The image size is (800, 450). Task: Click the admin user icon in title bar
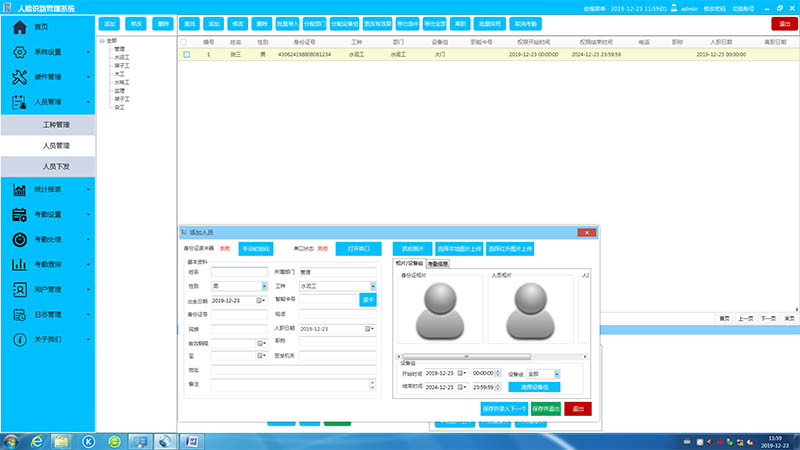click(674, 8)
